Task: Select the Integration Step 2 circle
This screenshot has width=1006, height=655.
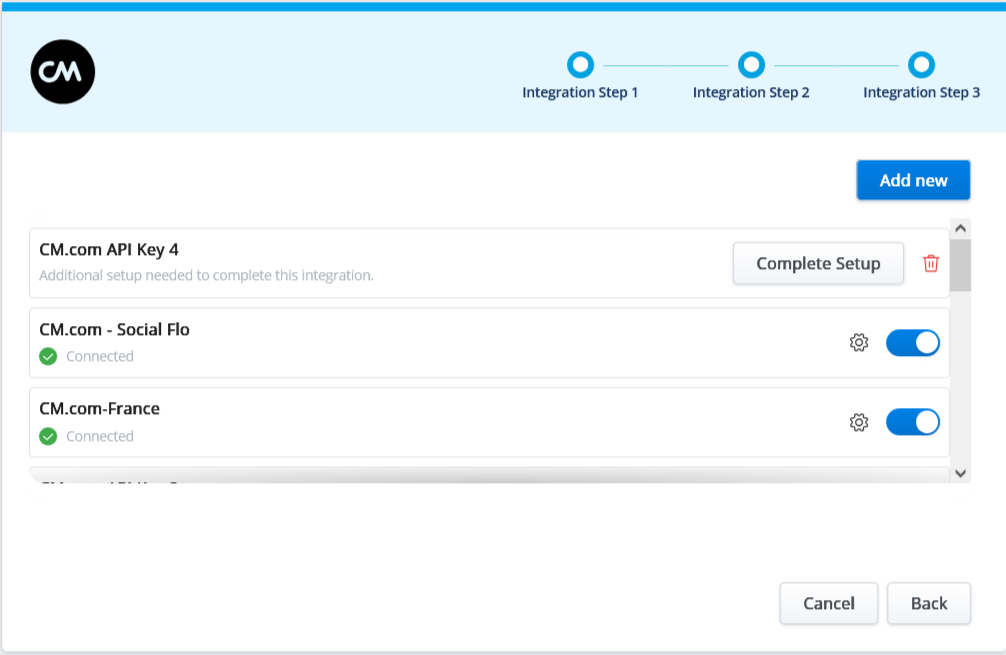Action: click(x=751, y=65)
